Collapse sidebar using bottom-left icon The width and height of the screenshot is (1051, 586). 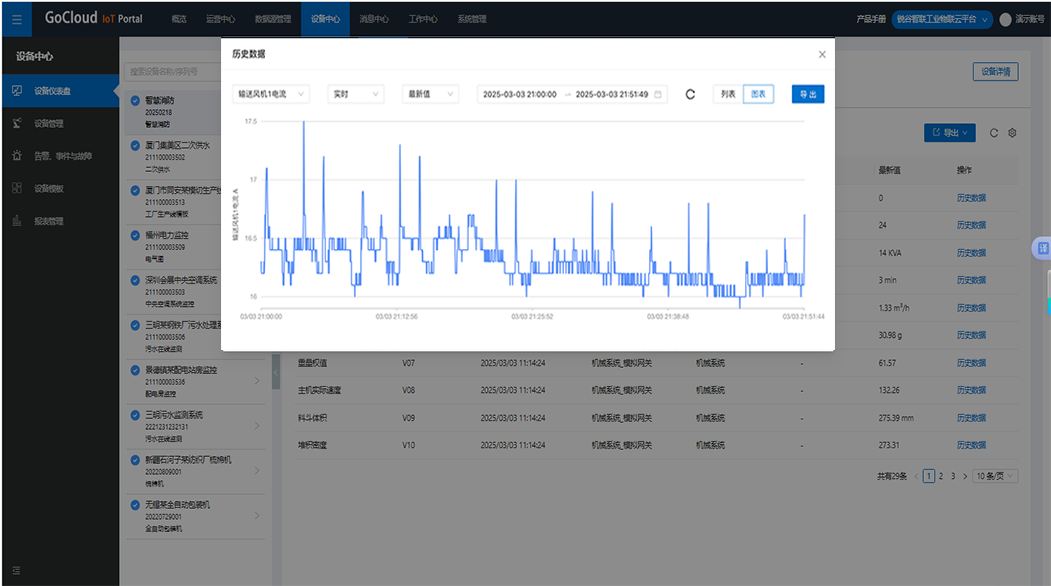coord(16,571)
